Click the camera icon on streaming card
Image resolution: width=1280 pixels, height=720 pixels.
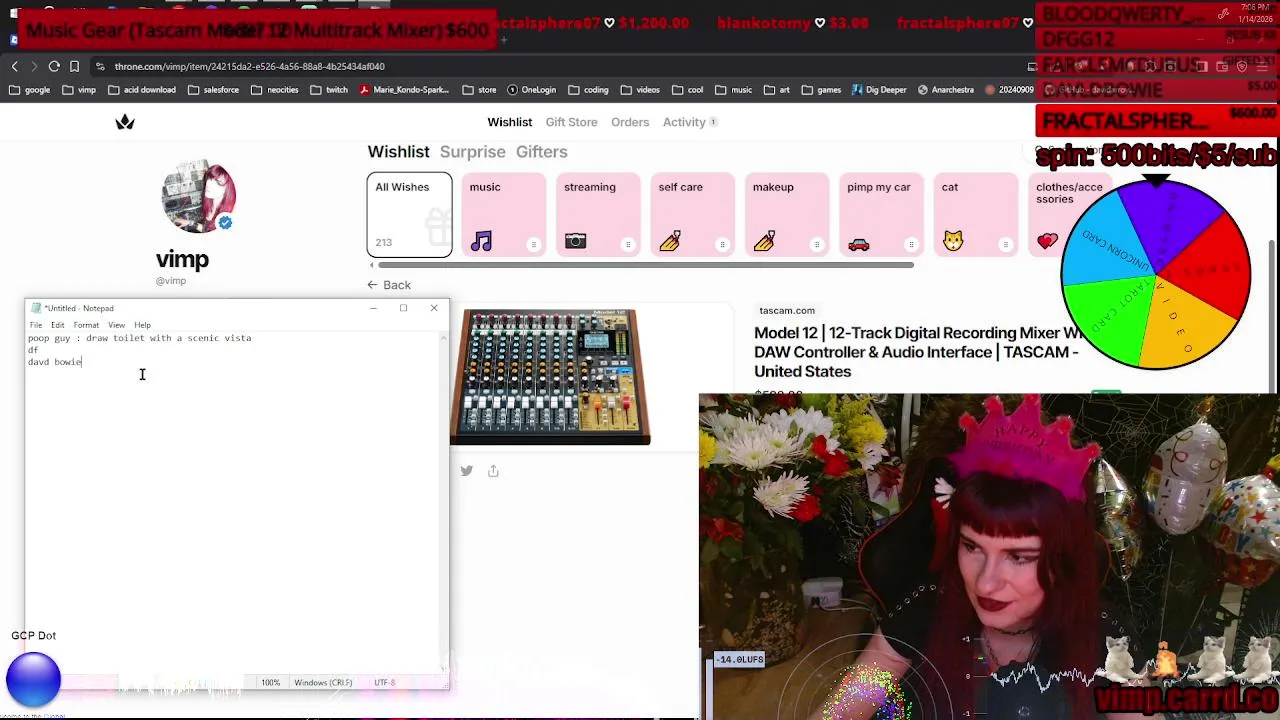coord(575,241)
